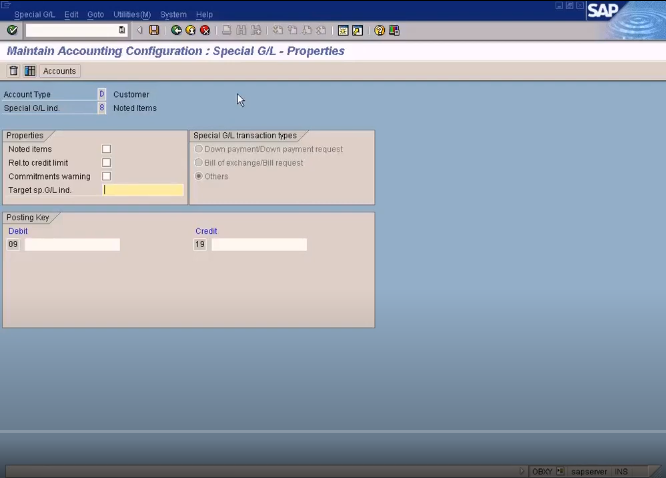Open the Special G/L menu
Screen dimensions: 666x478
click(x=34, y=14)
